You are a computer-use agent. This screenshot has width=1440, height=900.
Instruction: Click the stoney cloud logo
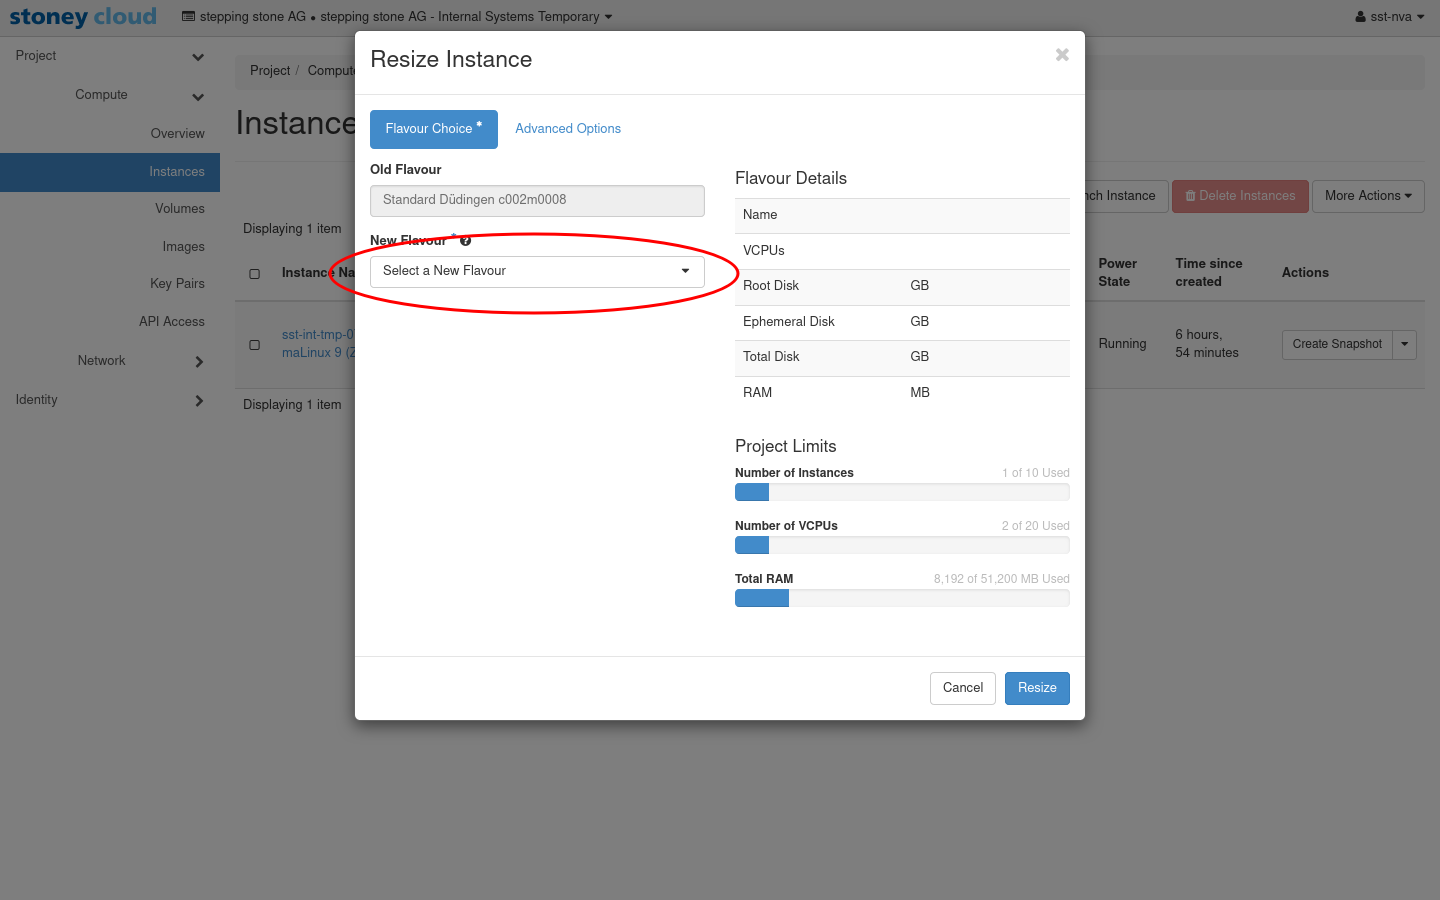pyautogui.click(x=83, y=17)
